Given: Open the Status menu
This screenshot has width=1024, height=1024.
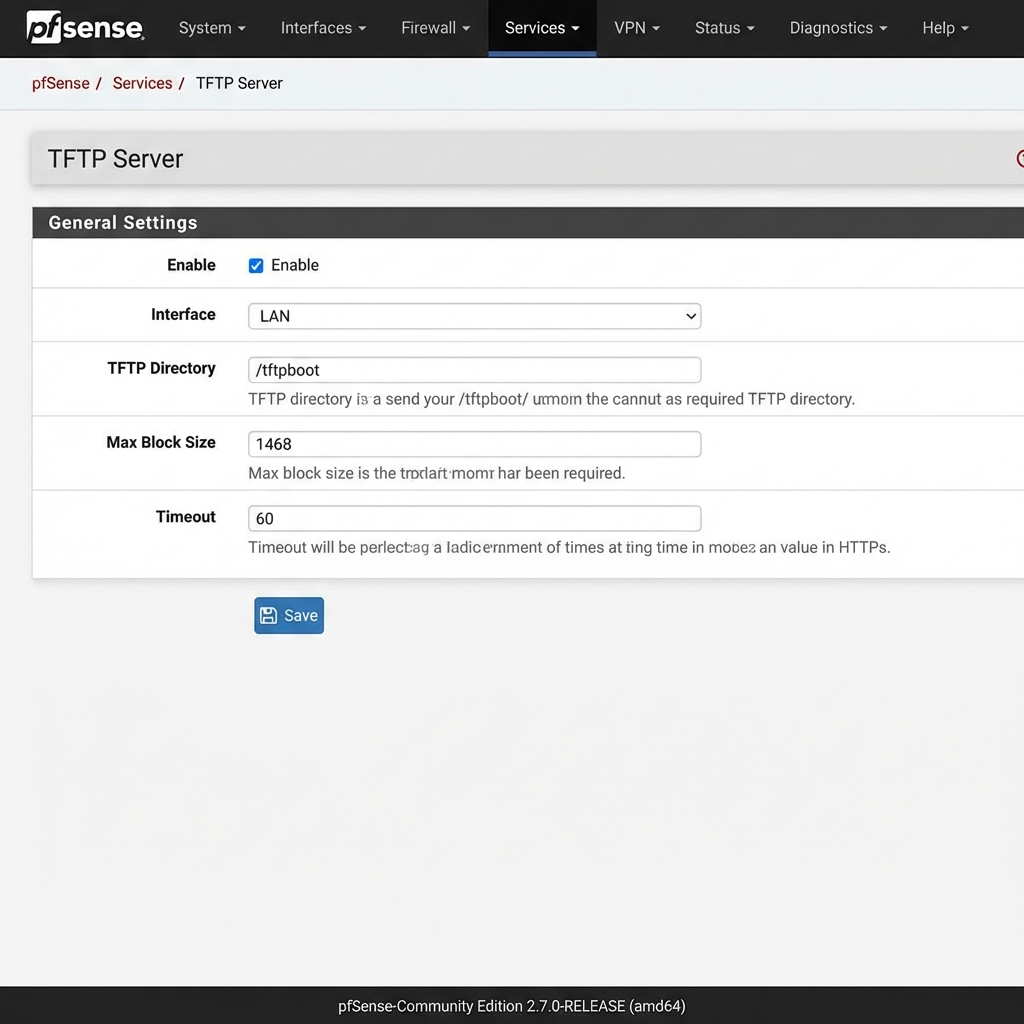Looking at the screenshot, I should click(723, 28).
